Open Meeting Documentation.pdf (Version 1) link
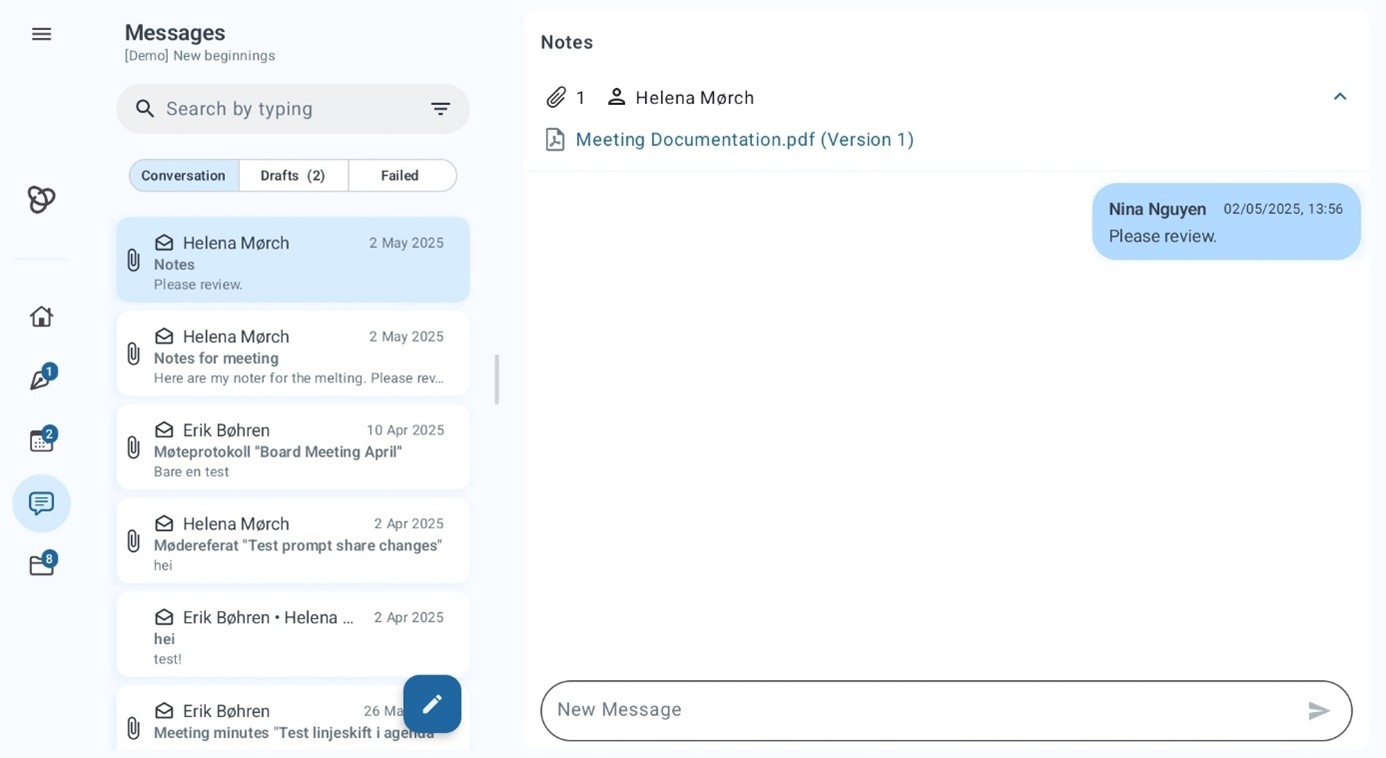This screenshot has width=1386, height=758. coord(745,140)
